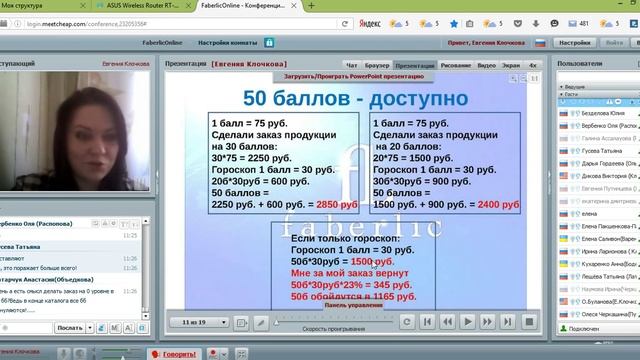This screenshot has width=640, height=360.
Task: Select the Презентации tab
Action: tap(415, 65)
